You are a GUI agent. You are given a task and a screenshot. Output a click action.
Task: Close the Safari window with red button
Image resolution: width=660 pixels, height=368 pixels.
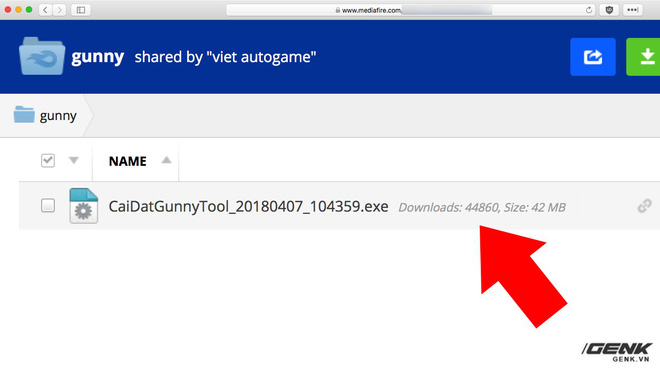(8, 9)
